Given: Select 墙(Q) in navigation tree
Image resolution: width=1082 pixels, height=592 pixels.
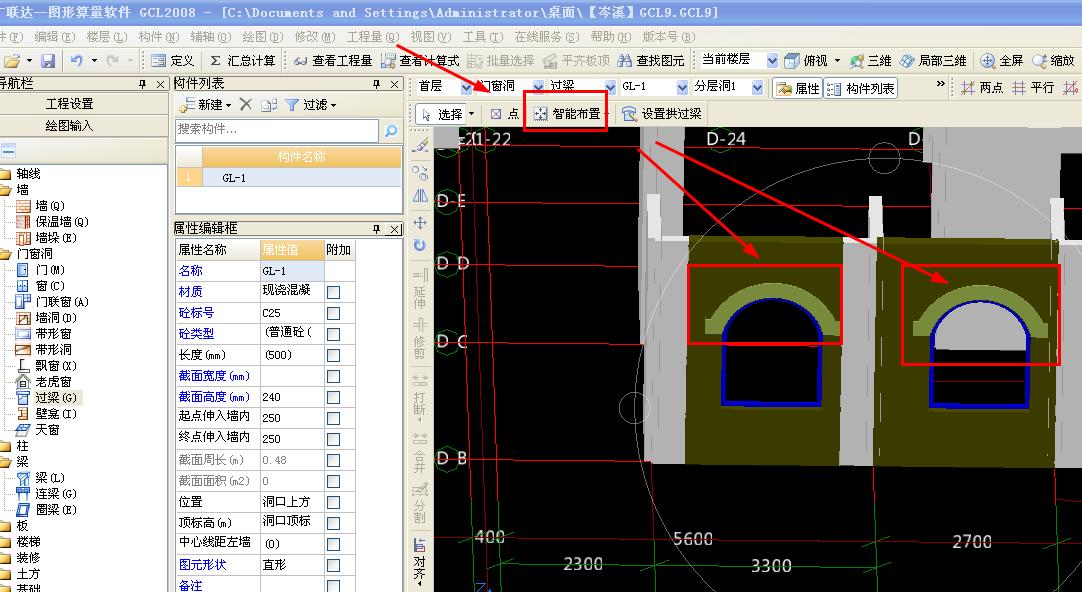Looking at the screenshot, I should tap(41, 206).
